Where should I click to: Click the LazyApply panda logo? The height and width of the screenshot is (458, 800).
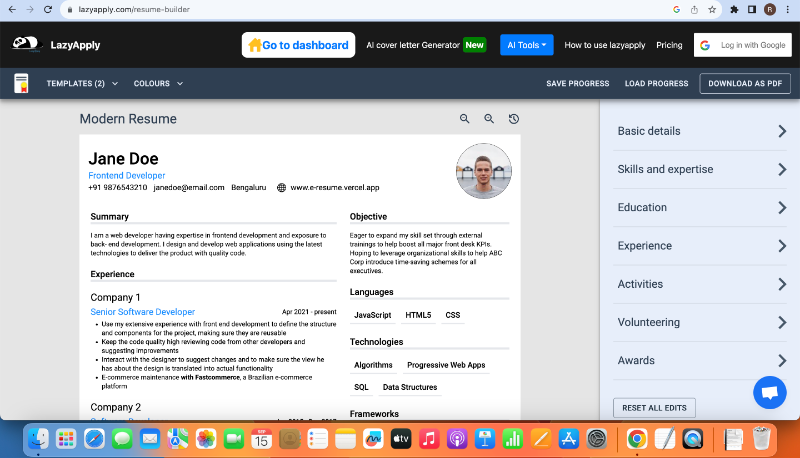coord(26,44)
